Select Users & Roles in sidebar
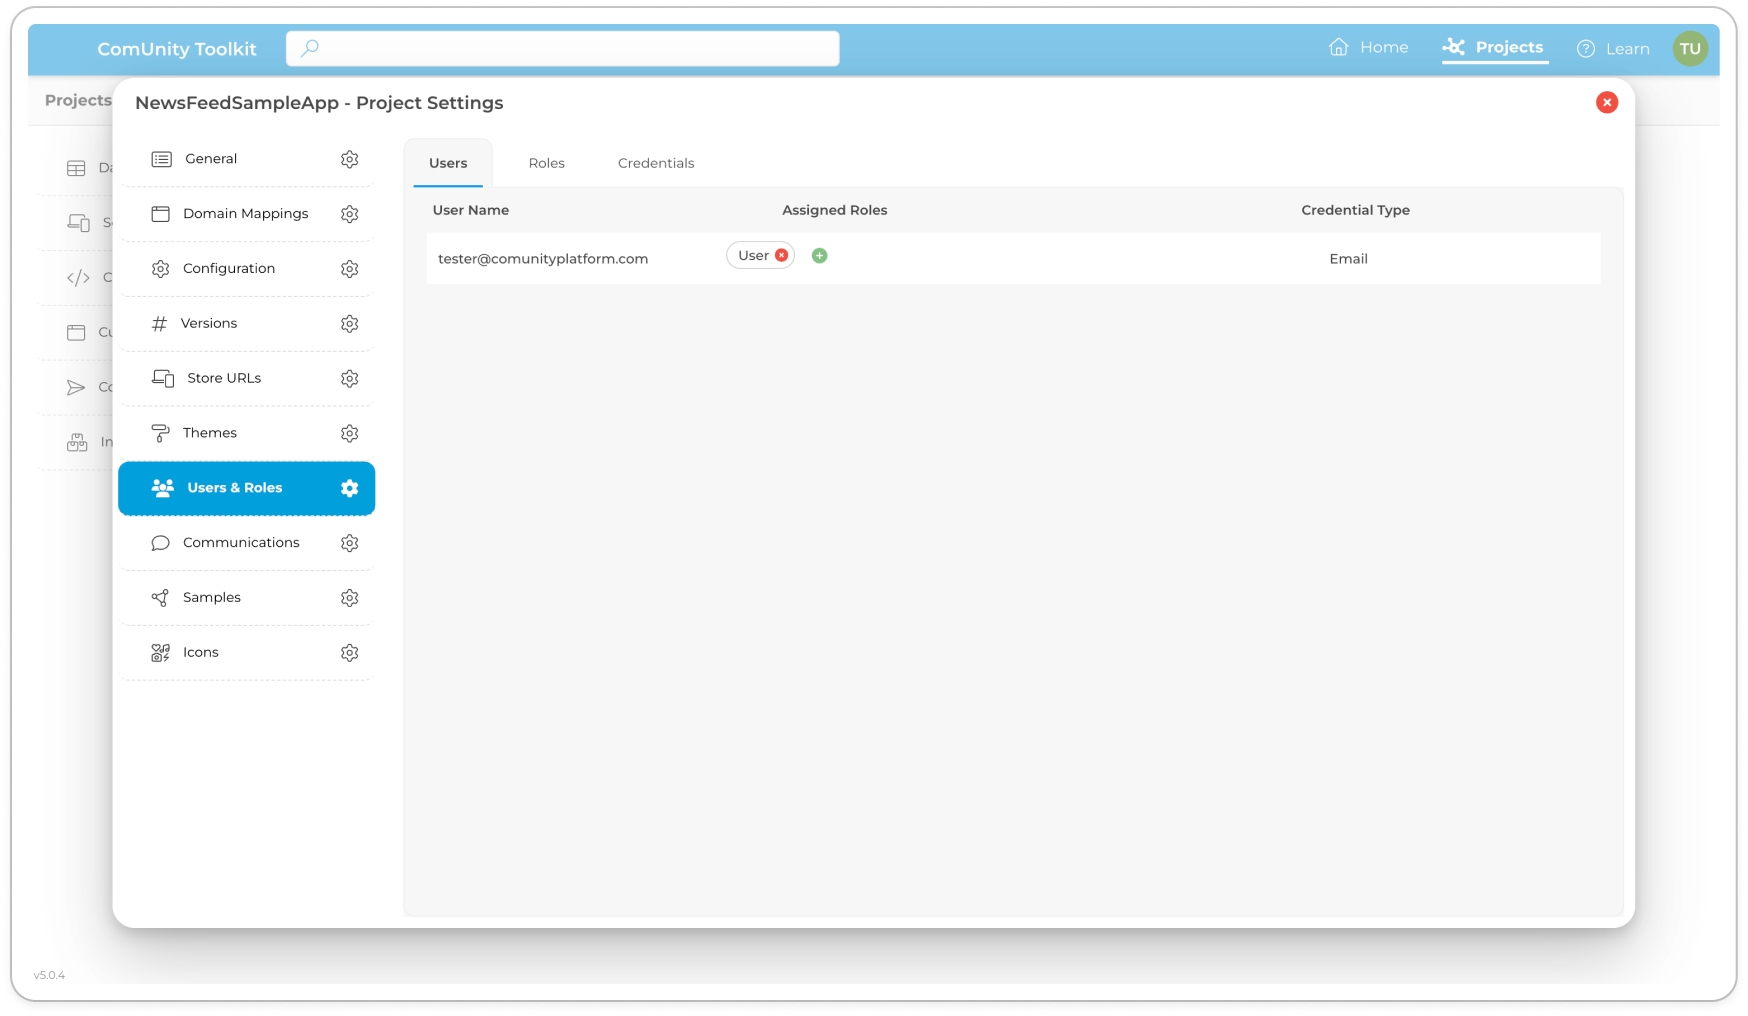The width and height of the screenshot is (1748, 1016). click(235, 488)
